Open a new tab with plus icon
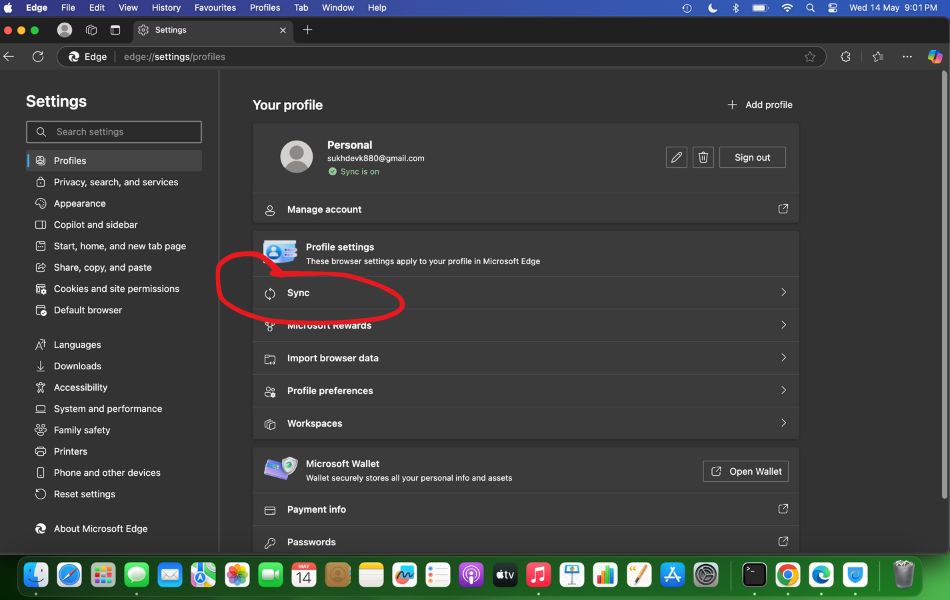 pyautogui.click(x=307, y=30)
